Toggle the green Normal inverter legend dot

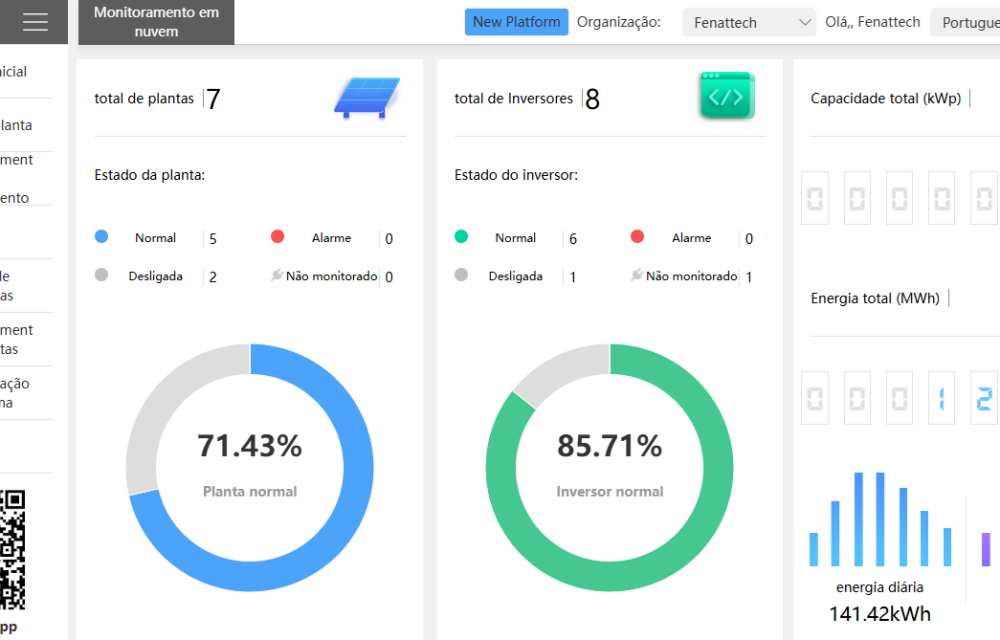coord(461,236)
